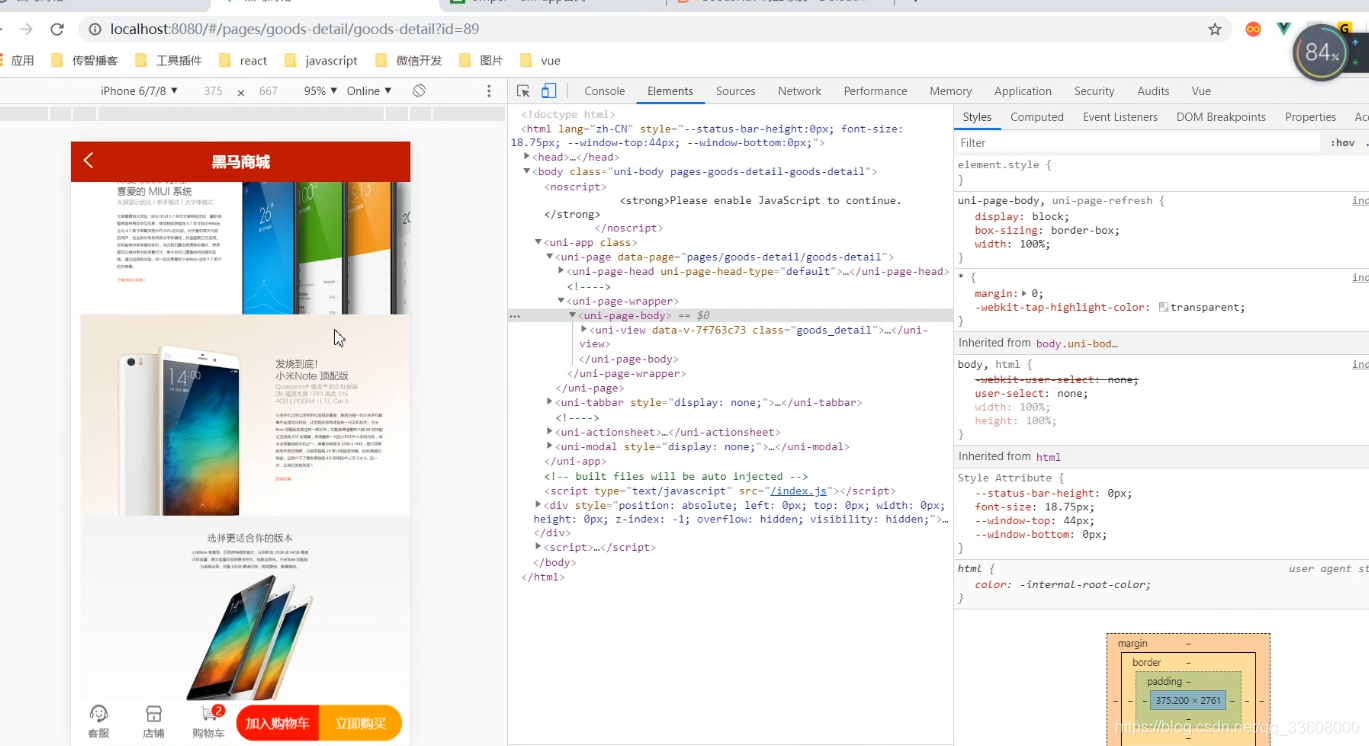Viewport: 1369px width, 746px height.
Task: Collapse the uni-app class node
Action: click(538, 242)
